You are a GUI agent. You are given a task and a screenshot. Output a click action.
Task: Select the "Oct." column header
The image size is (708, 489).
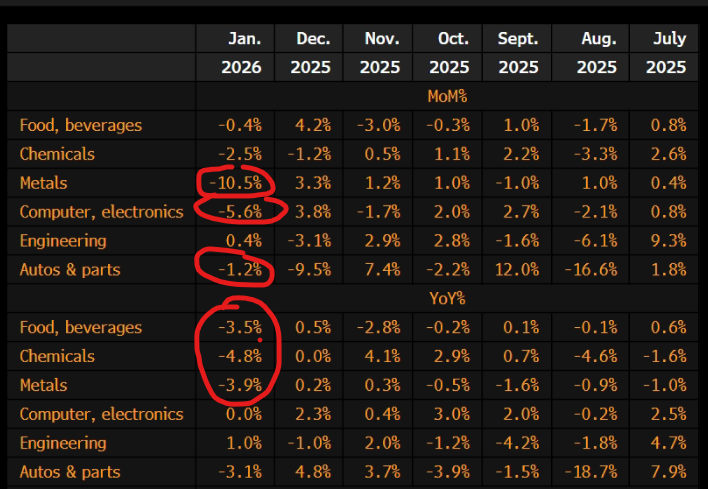click(x=453, y=38)
